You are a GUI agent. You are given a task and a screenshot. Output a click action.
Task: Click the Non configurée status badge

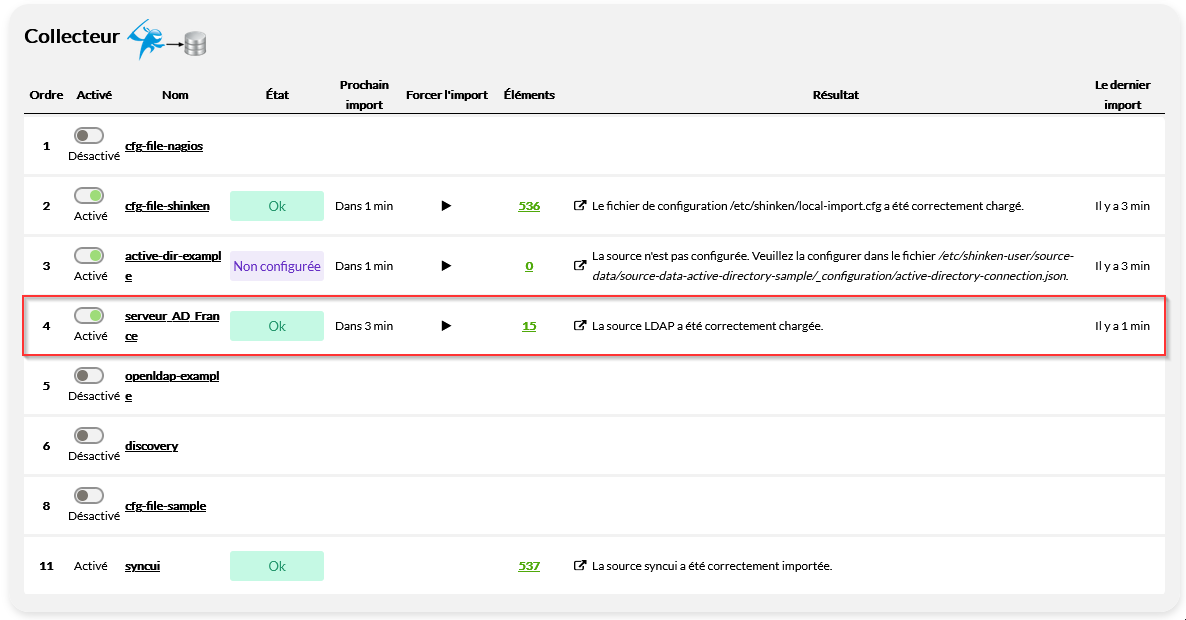point(277,266)
